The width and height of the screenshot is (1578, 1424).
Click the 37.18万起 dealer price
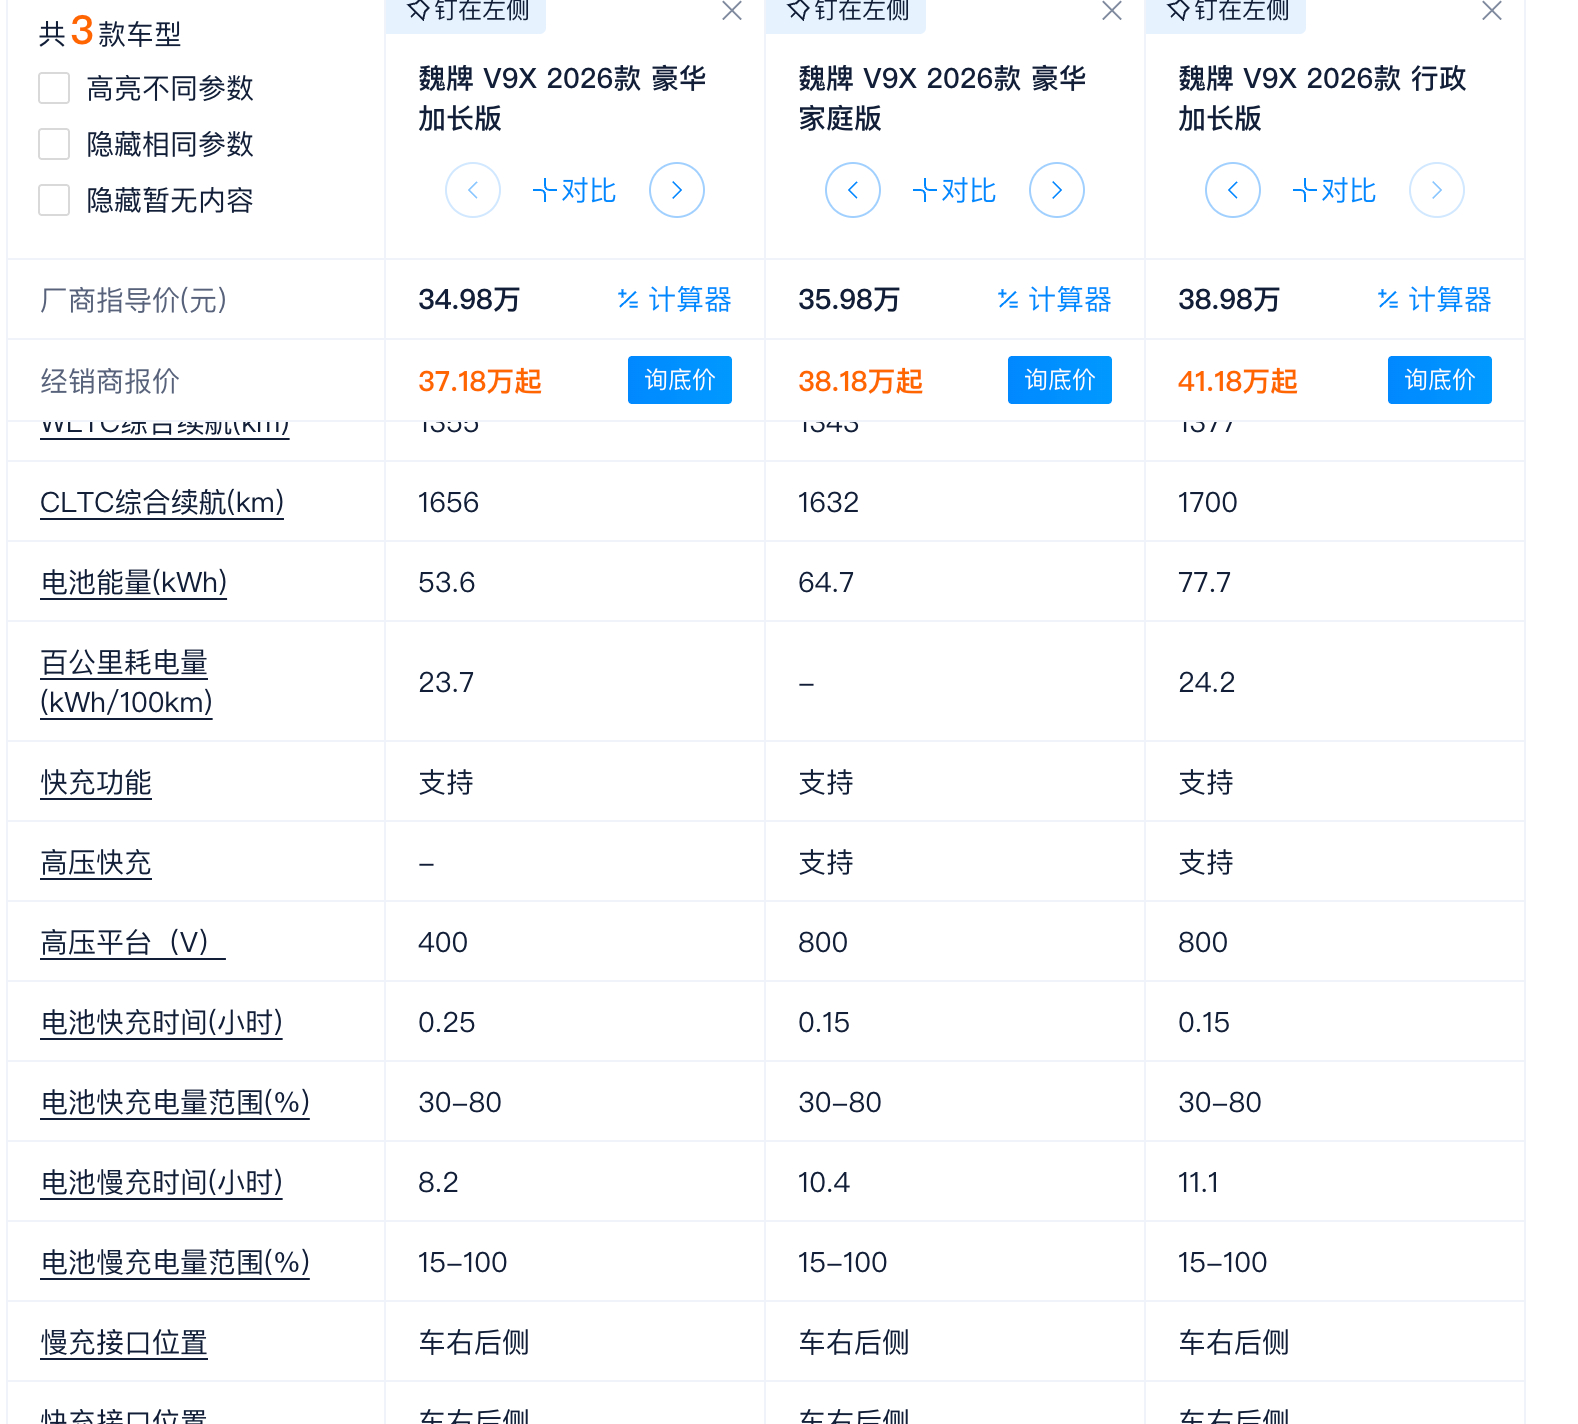480,381
